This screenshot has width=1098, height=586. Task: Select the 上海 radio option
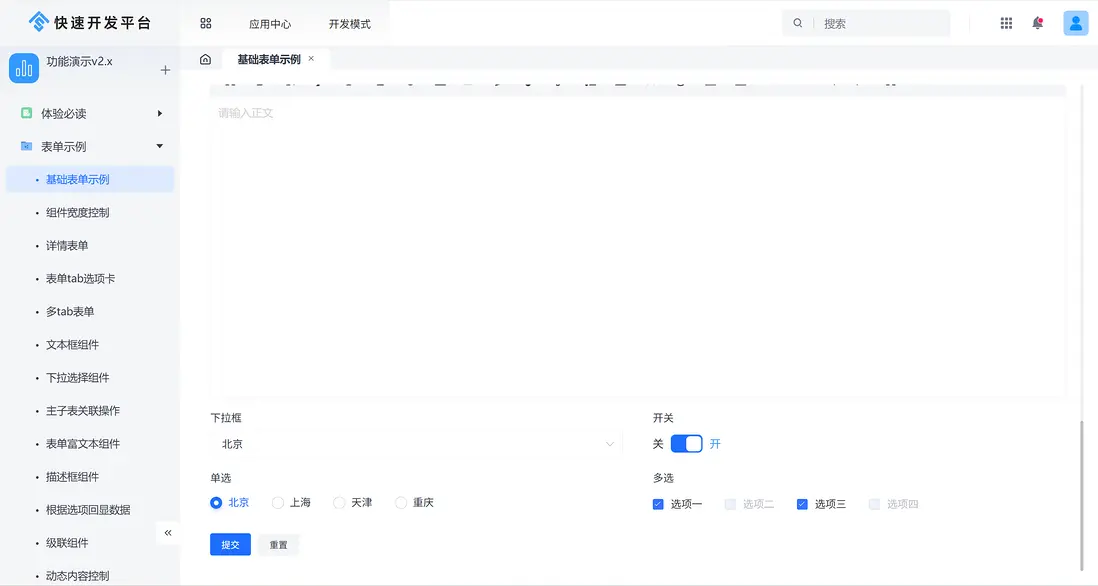277,502
